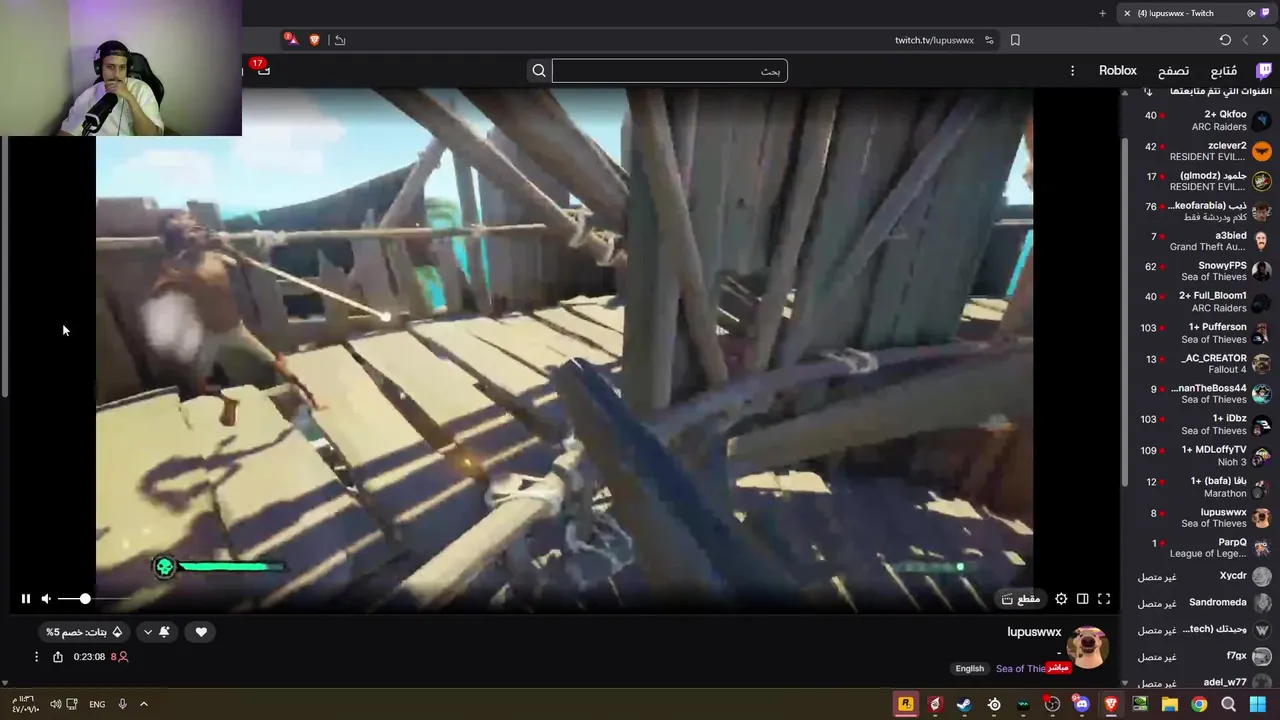Toggle theatre mode in the player
Viewport: 1280px width, 720px height.
[1083, 599]
